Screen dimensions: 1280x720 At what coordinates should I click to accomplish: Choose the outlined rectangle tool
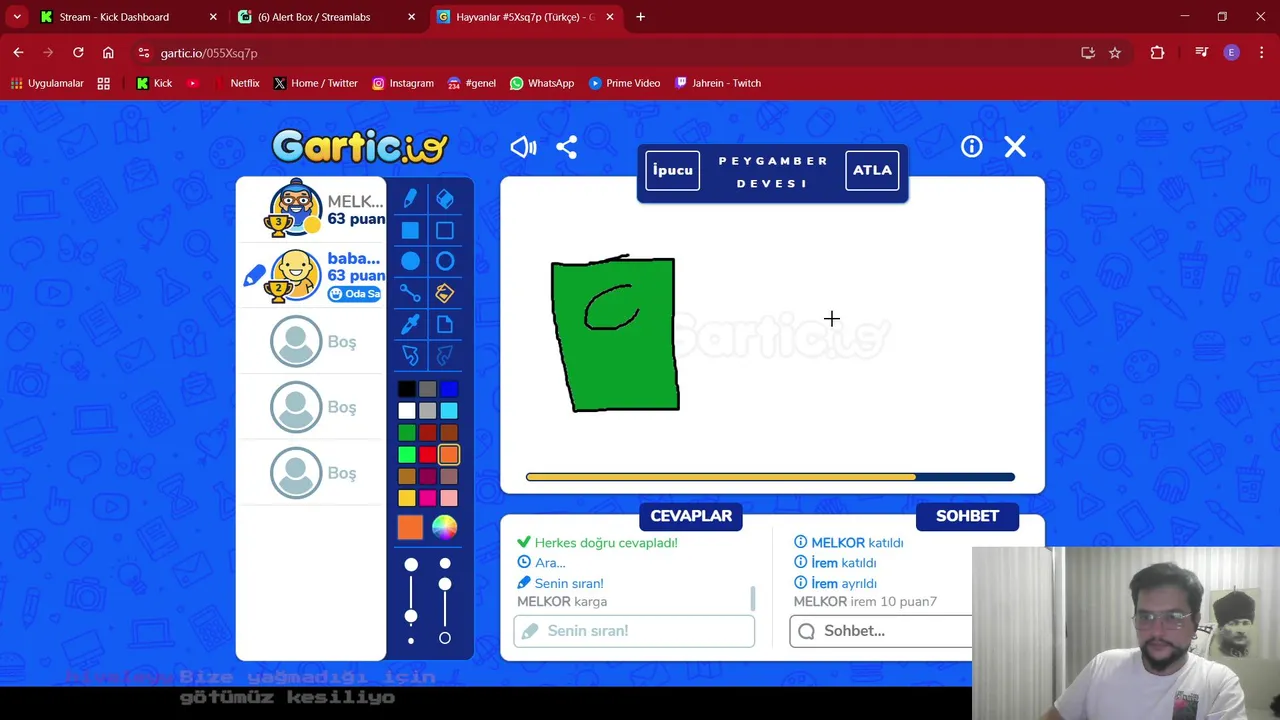click(445, 231)
